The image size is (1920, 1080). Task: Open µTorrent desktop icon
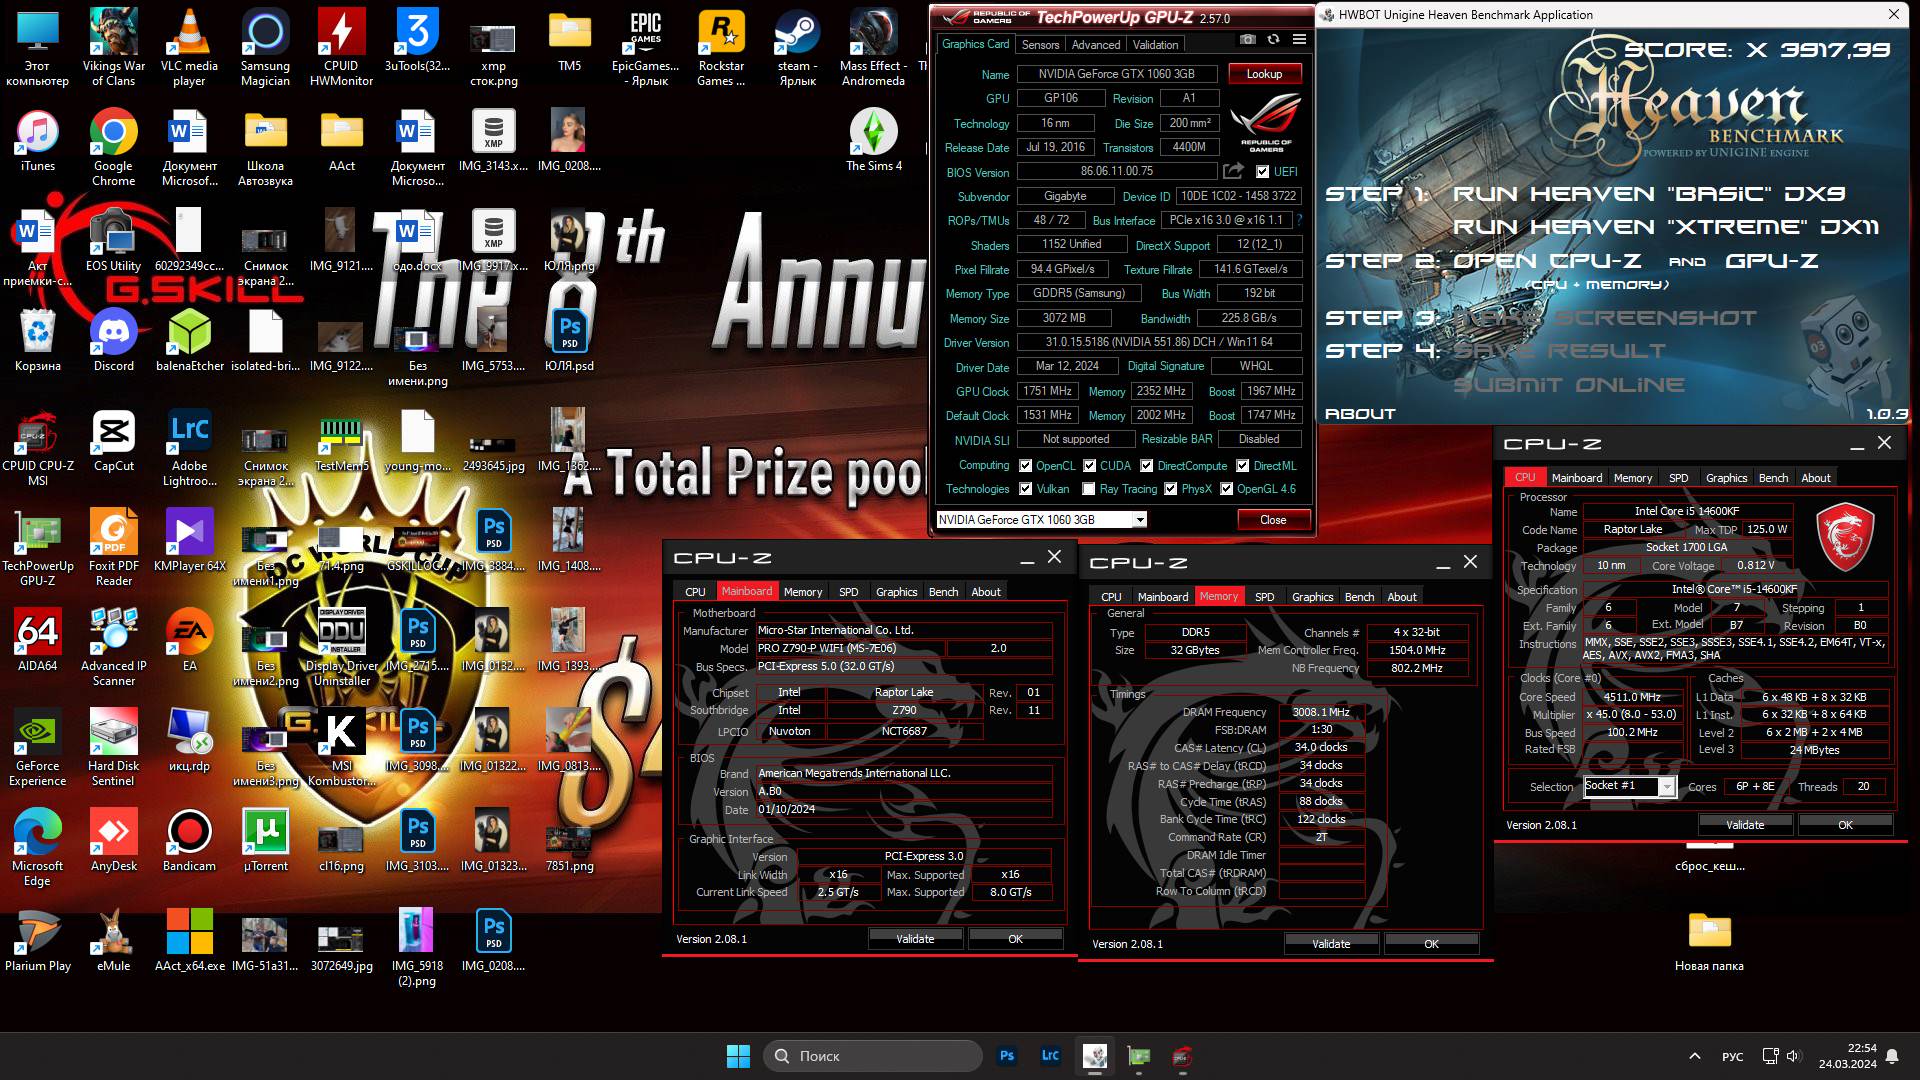tap(265, 840)
